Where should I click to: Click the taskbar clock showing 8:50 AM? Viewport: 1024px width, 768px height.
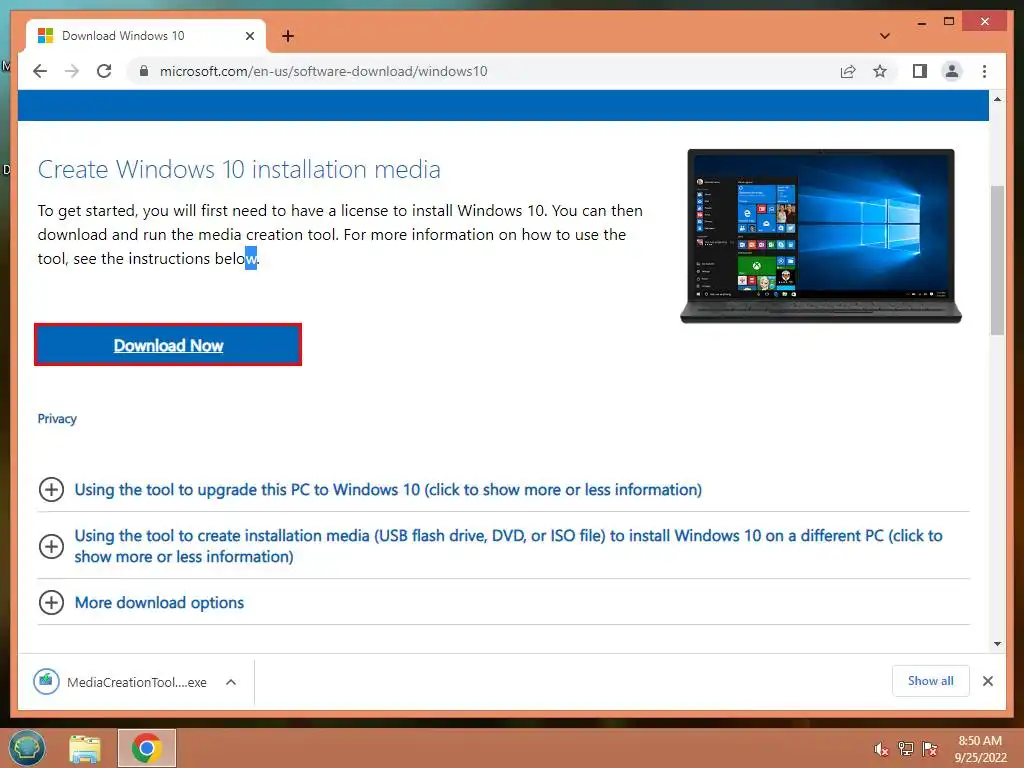[980, 749]
